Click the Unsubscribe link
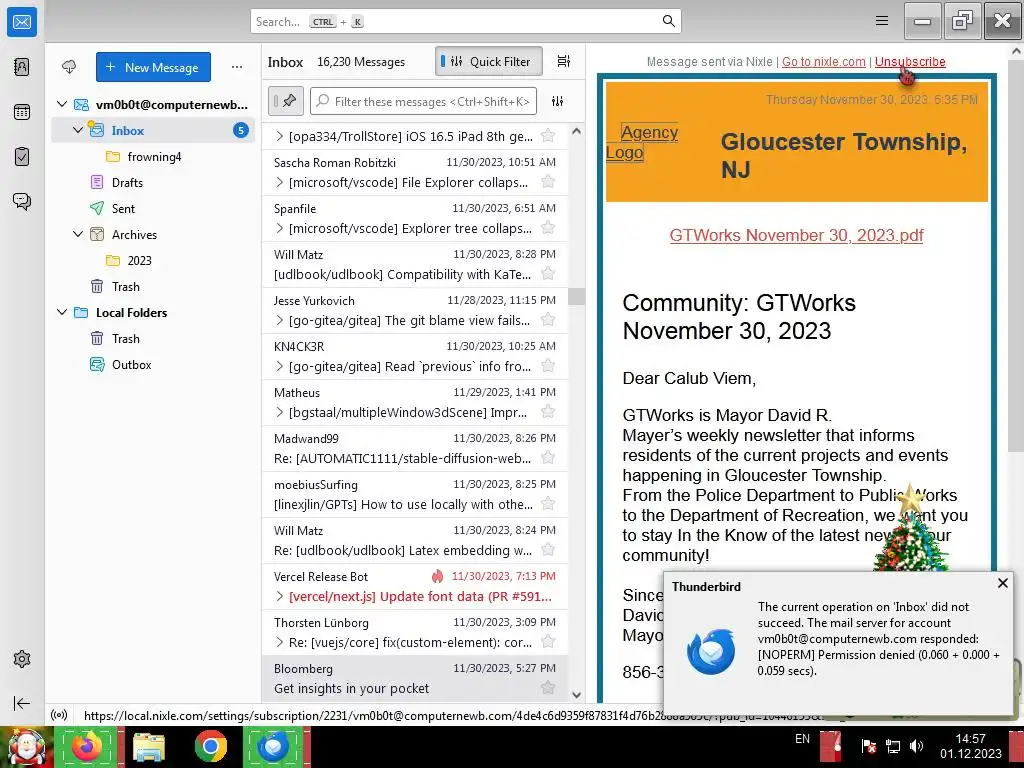The image size is (1024, 768). (910, 61)
